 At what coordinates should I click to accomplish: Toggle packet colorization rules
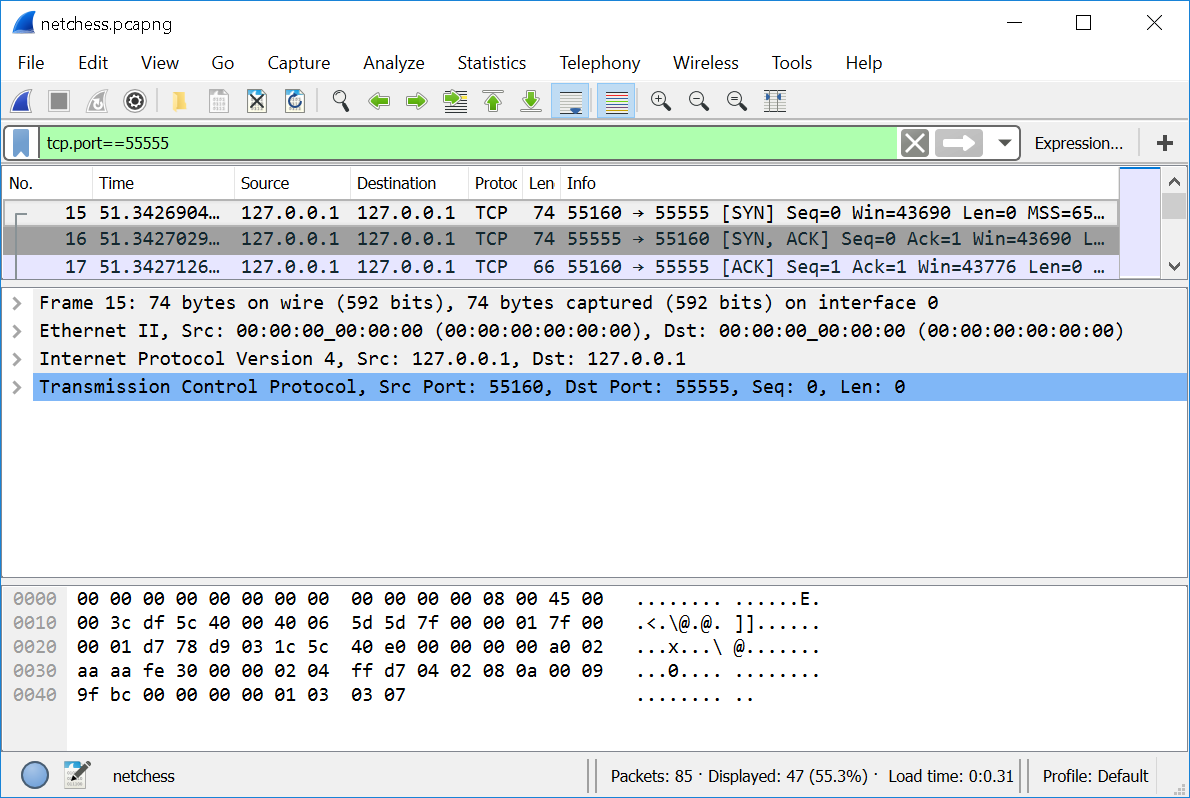617,101
